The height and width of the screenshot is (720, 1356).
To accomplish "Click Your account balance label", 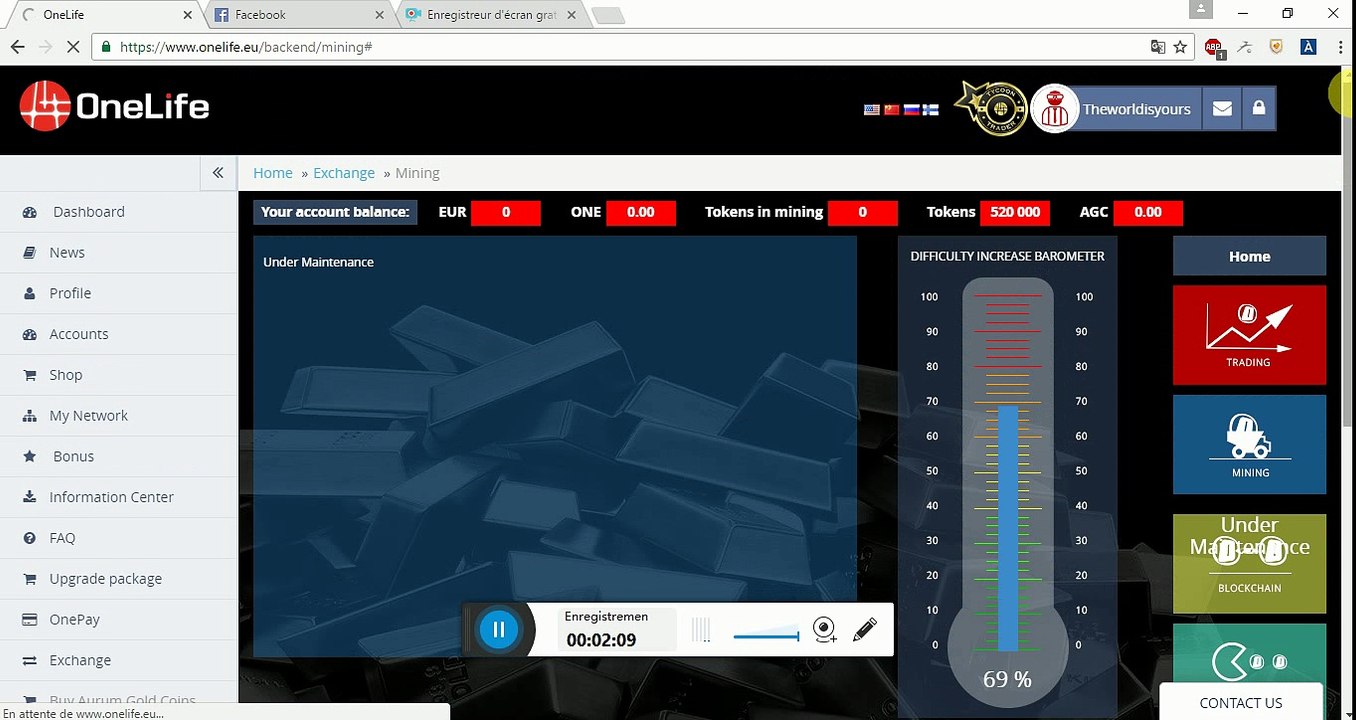I will 335,212.
